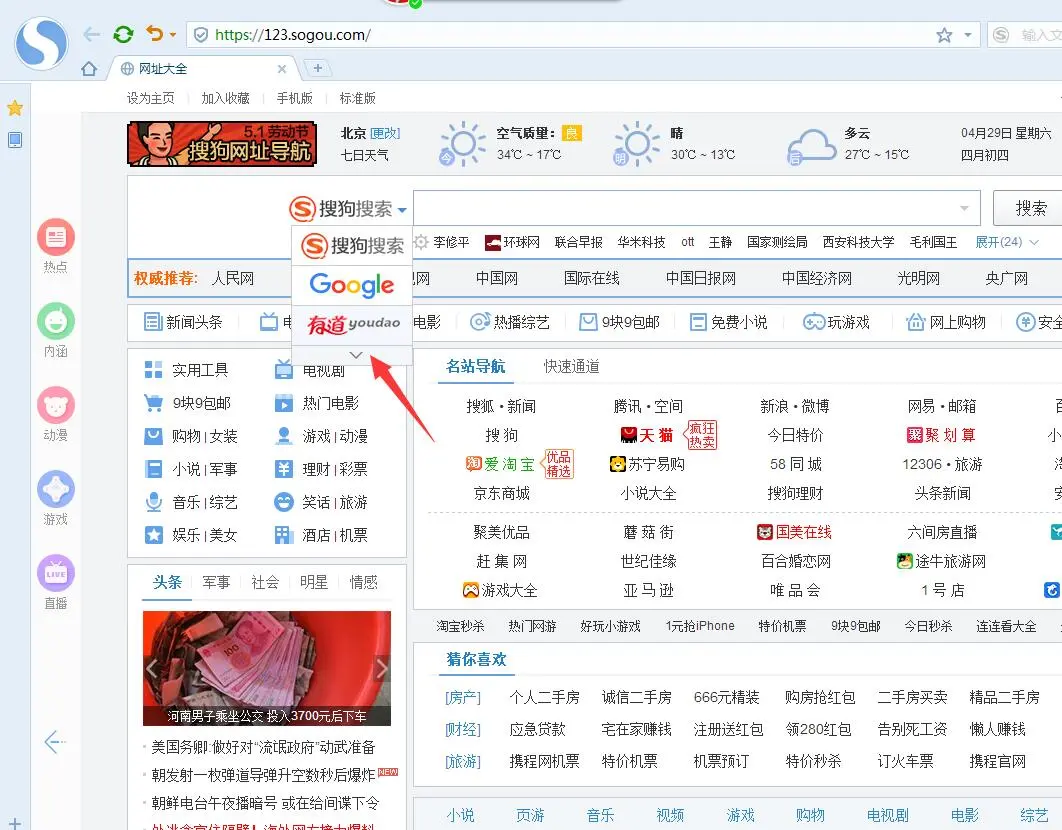The height and width of the screenshot is (830, 1062).
Task: Bookmark the page using the address bar star
Action: tap(943, 35)
